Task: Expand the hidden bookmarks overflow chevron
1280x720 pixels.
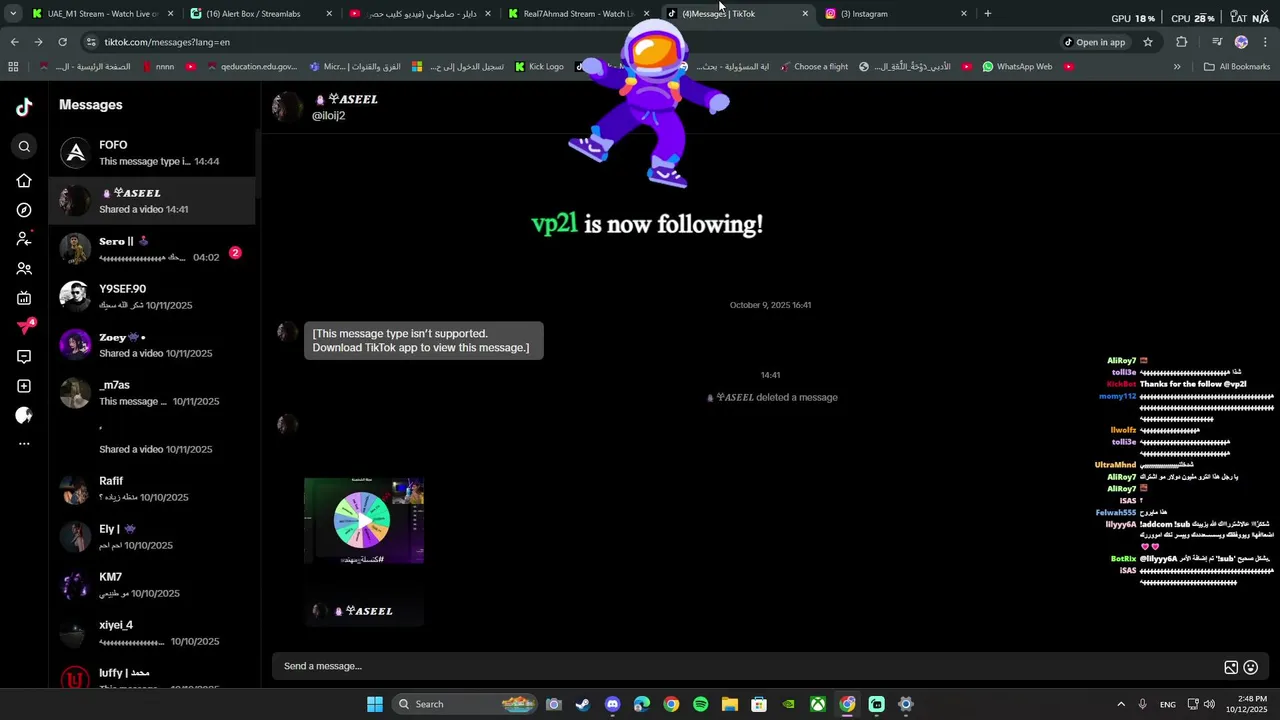Action: 1177,67
